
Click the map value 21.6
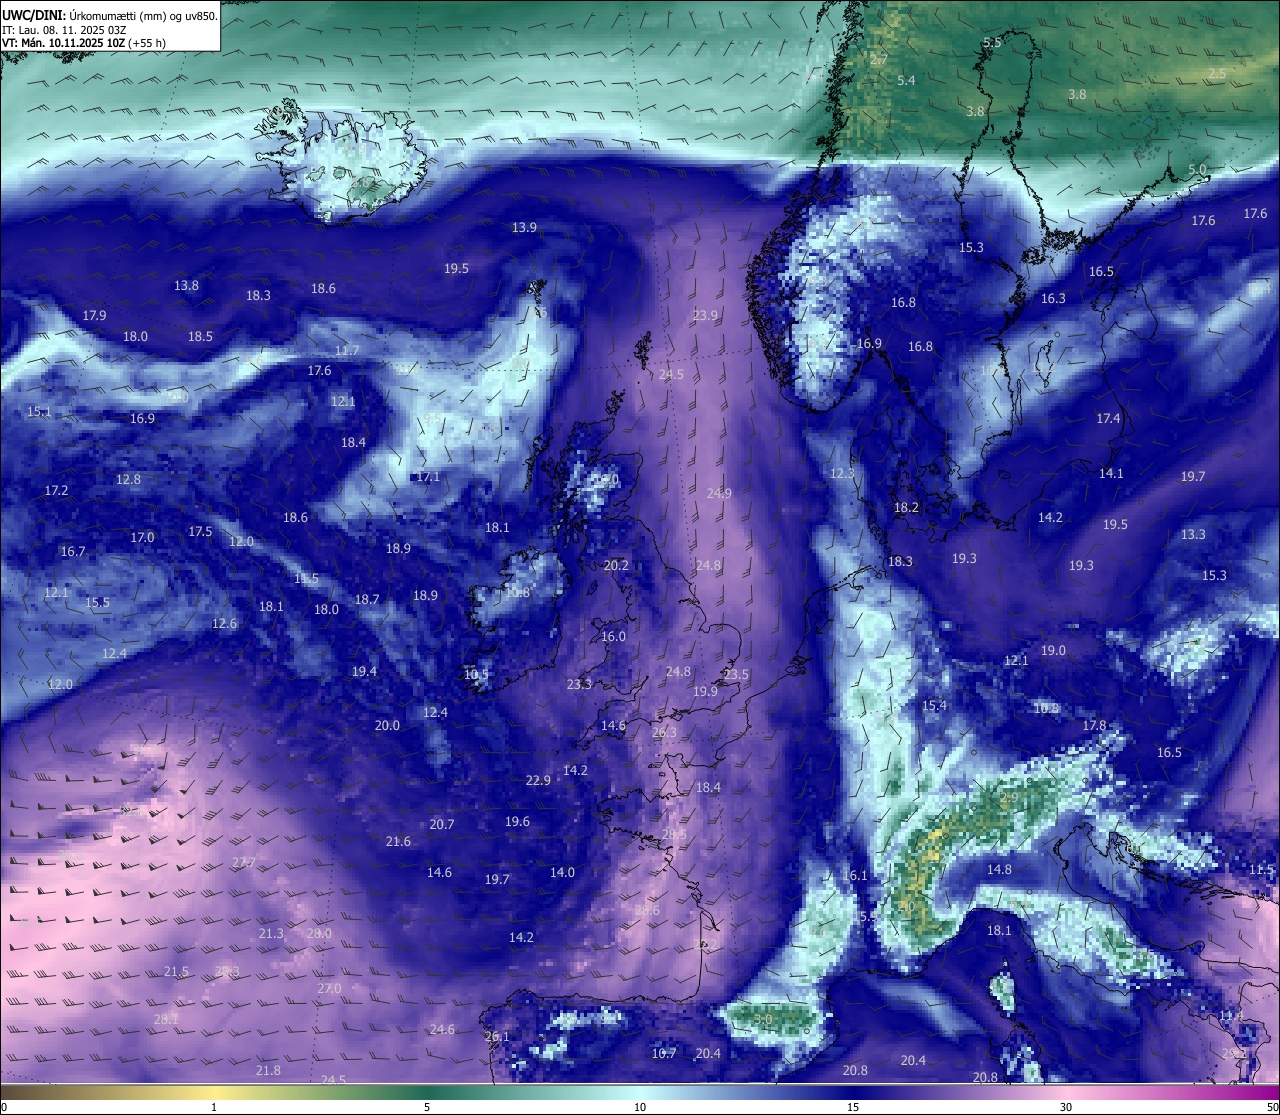pos(398,841)
